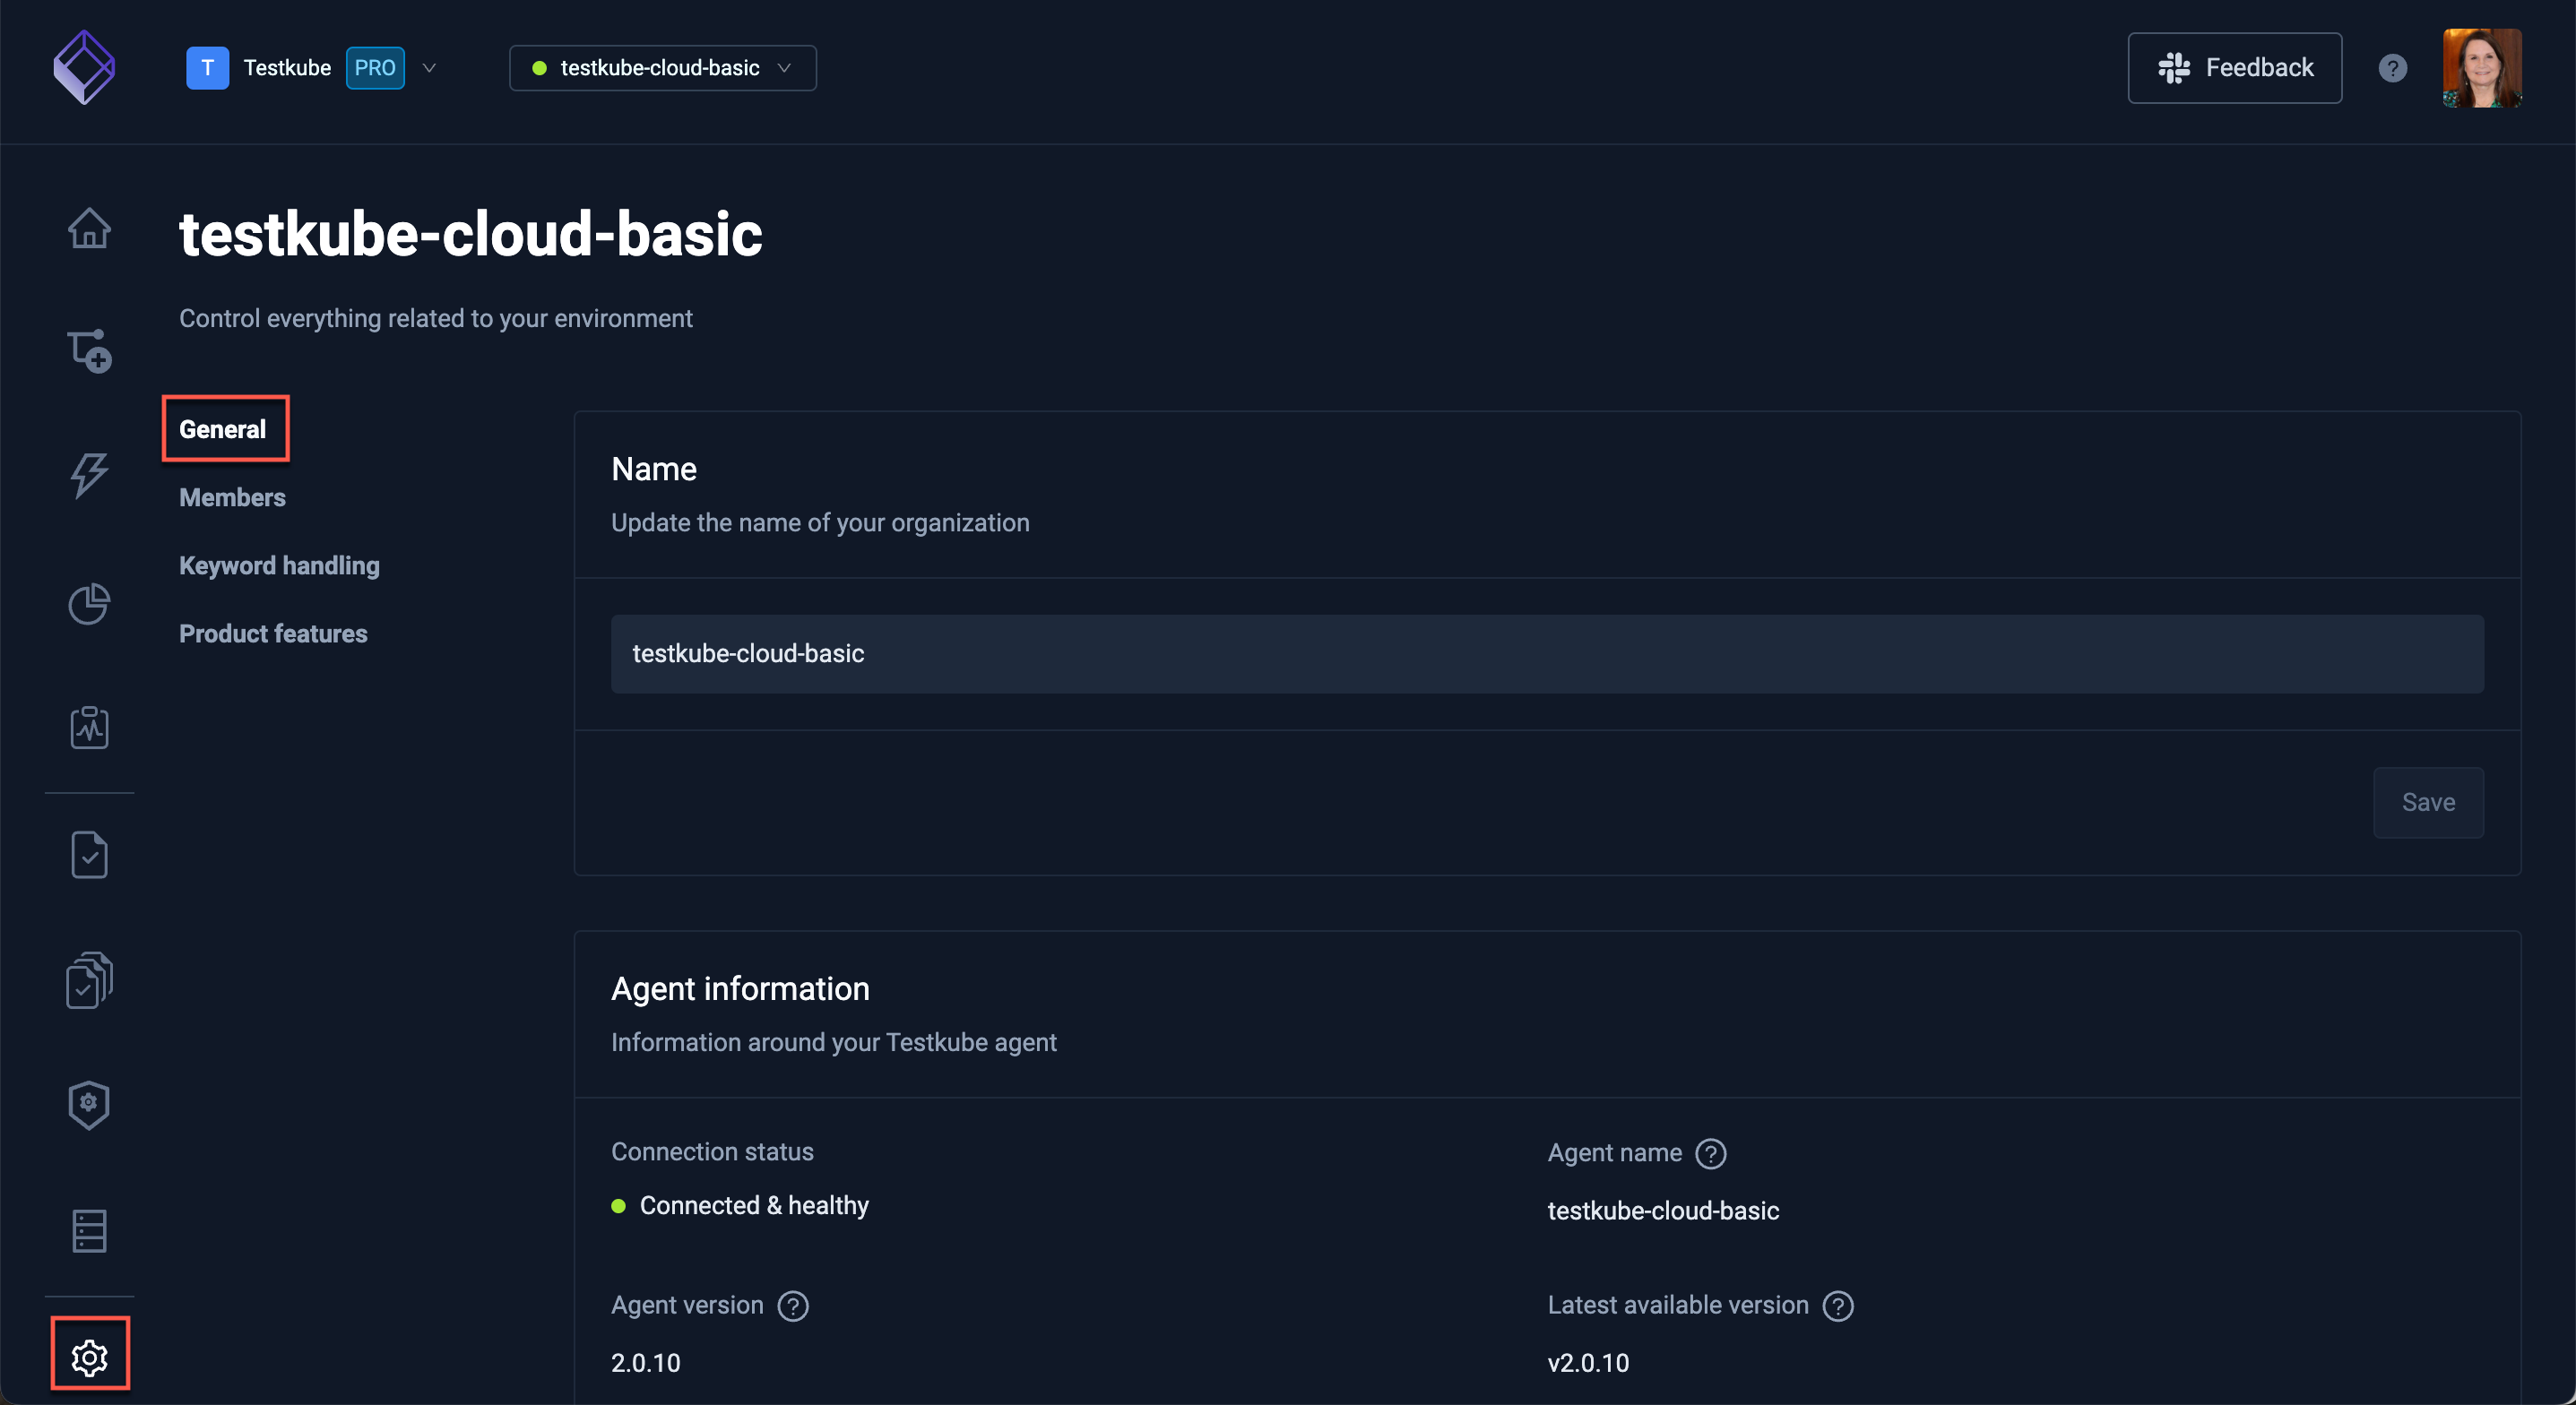This screenshot has width=2576, height=1405.
Task: Open the server rack sidebar icon
Action: pos(89,1231)
